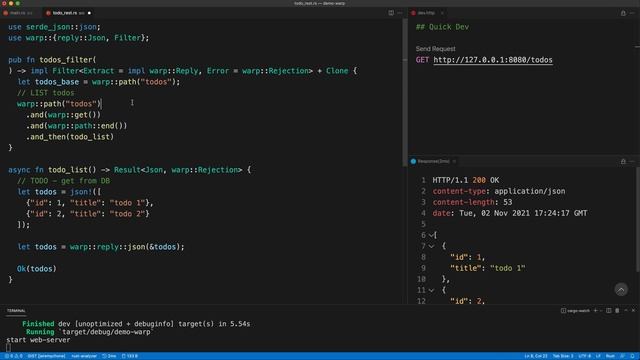Click the feedback icon in status bar
Image resolution: width=640 pixels, height=360 pixels.
(x=622, y=356)
